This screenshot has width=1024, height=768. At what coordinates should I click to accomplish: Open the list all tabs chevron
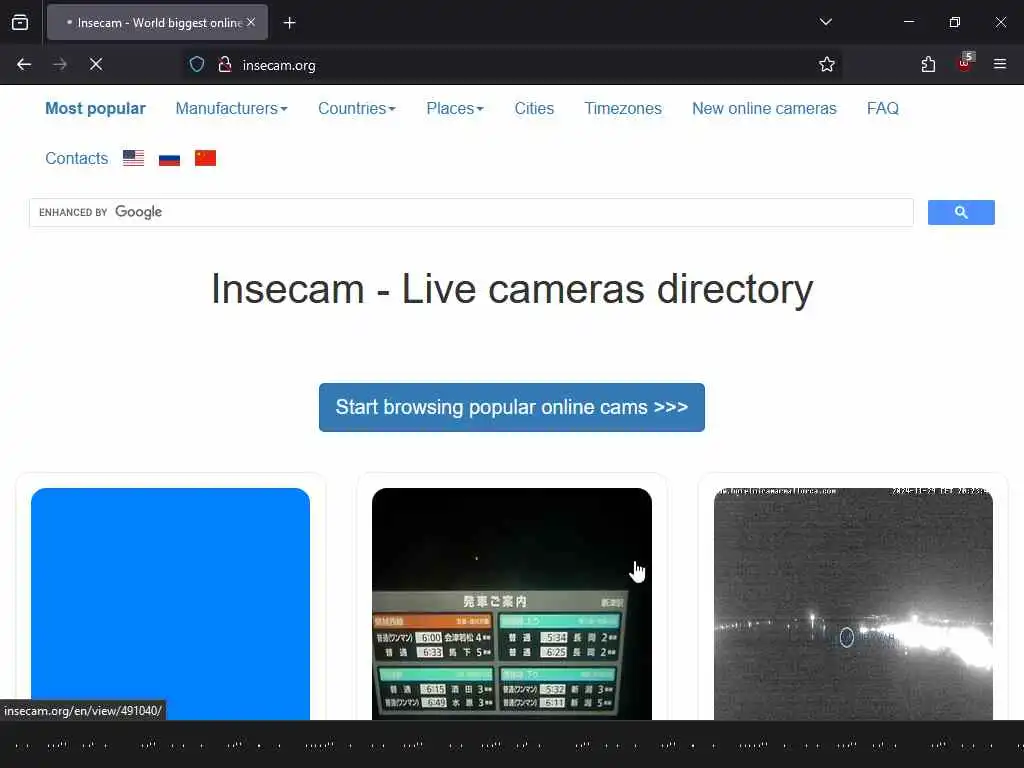(825, 22)
